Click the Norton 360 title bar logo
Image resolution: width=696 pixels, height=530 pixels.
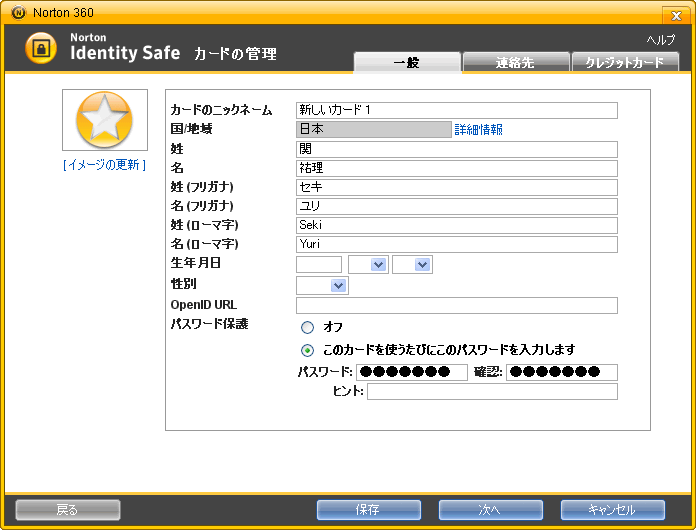(x=18, y=13)
